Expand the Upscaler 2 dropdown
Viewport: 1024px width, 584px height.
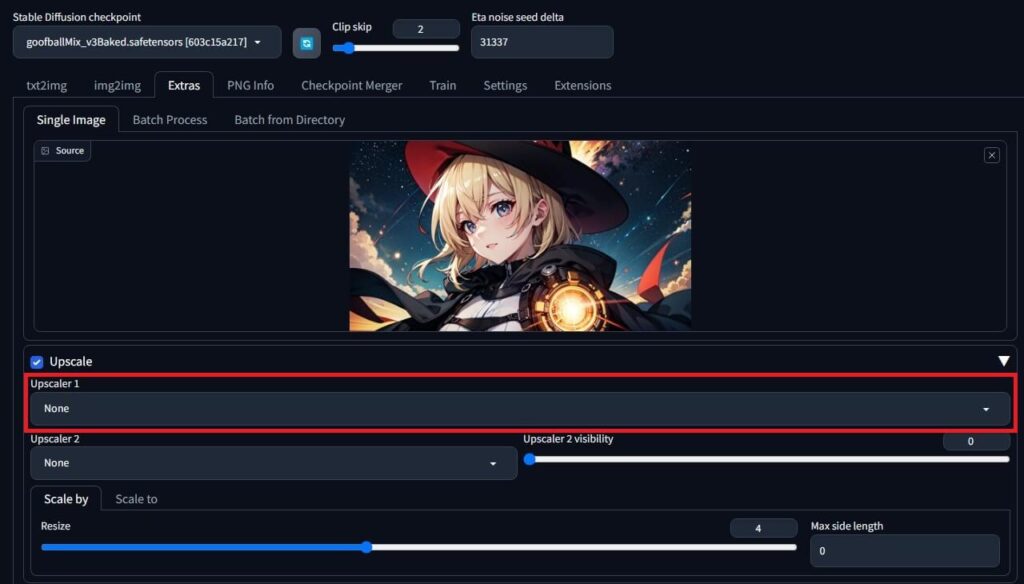[x=273, y=463]
